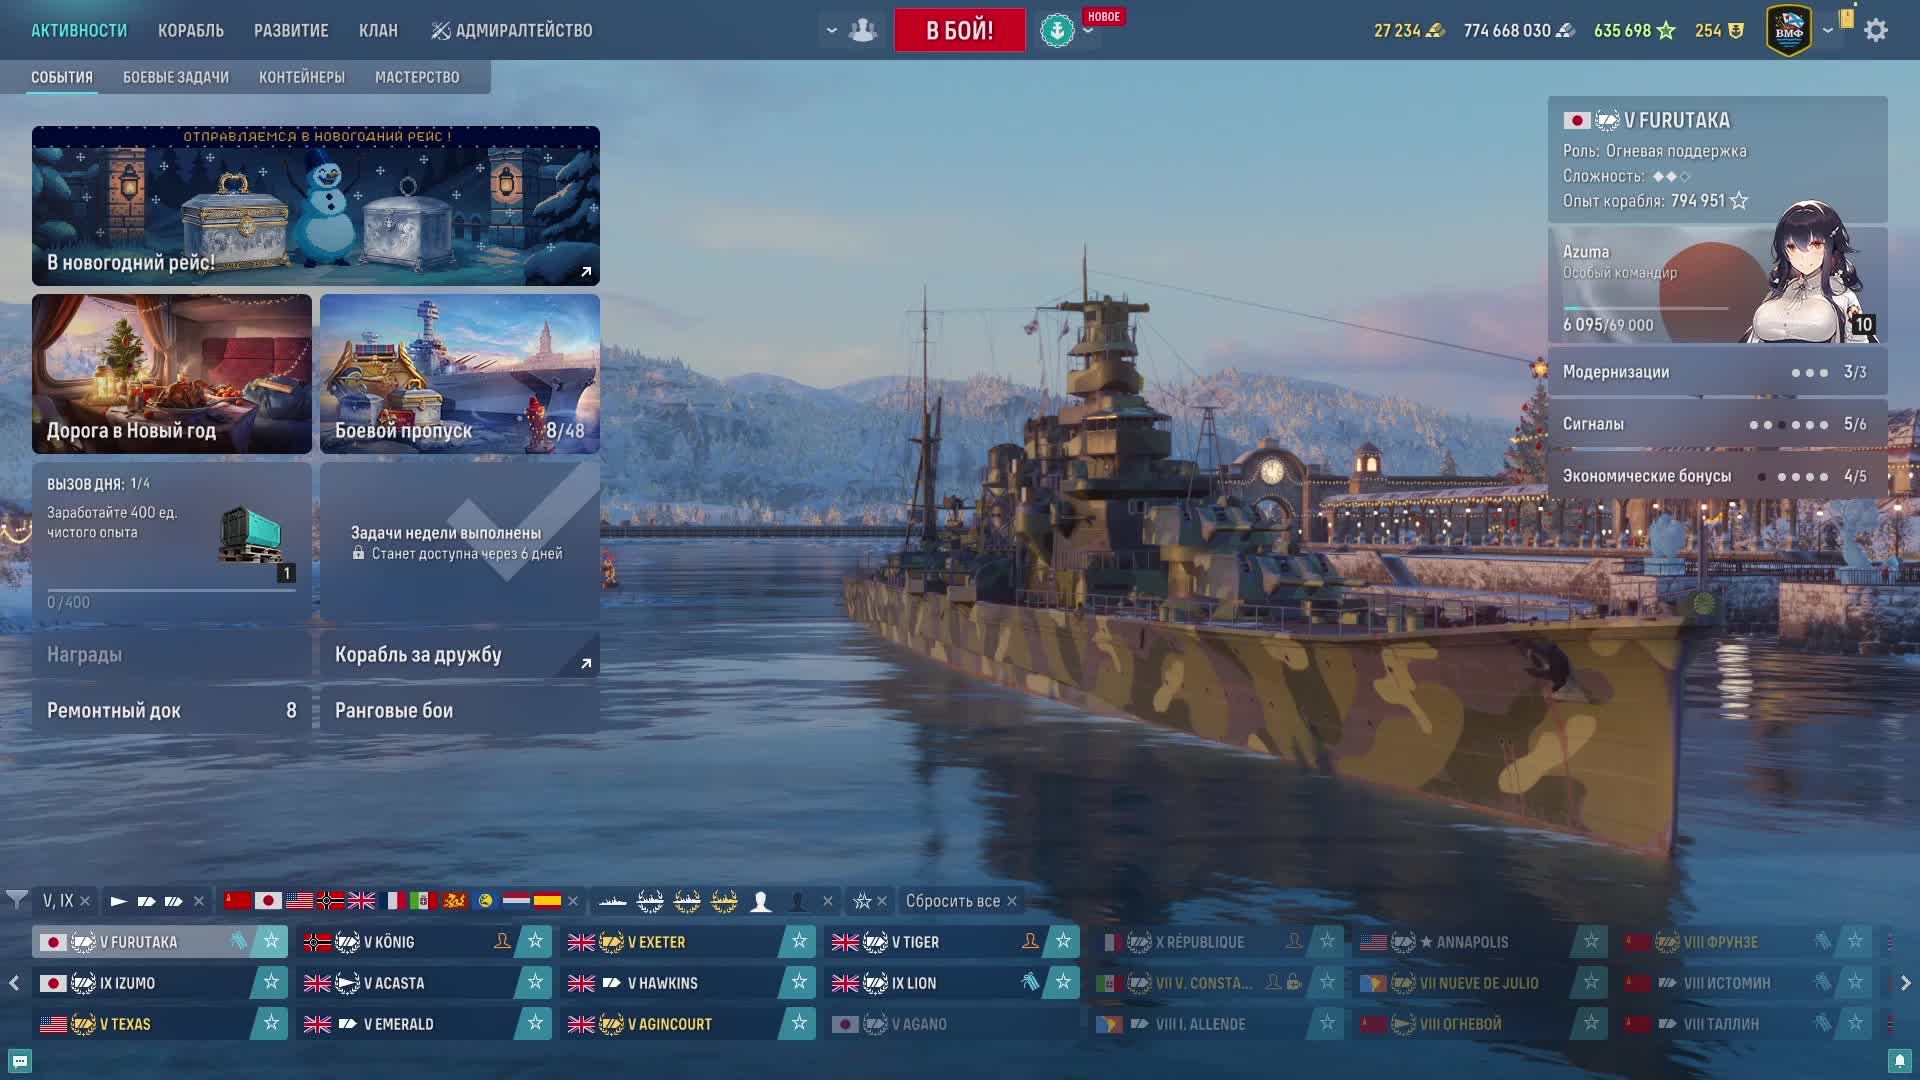The image size is (1920, 1080).
Task: Open the Боевой пропуск event thumbnail
Action: pos(460,374)
